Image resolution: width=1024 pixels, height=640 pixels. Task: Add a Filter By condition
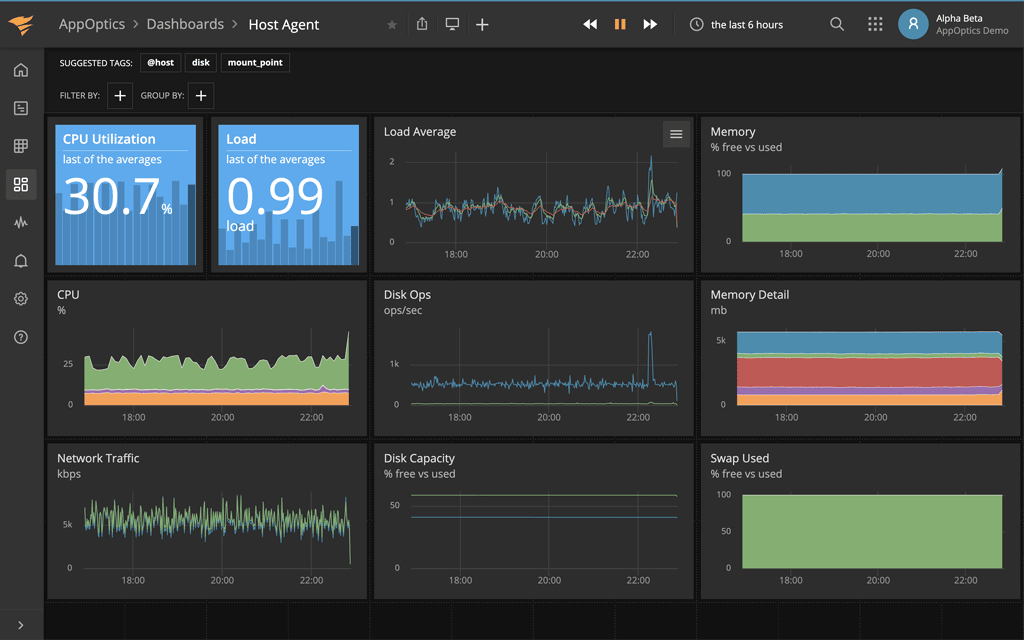coord(120,95)
